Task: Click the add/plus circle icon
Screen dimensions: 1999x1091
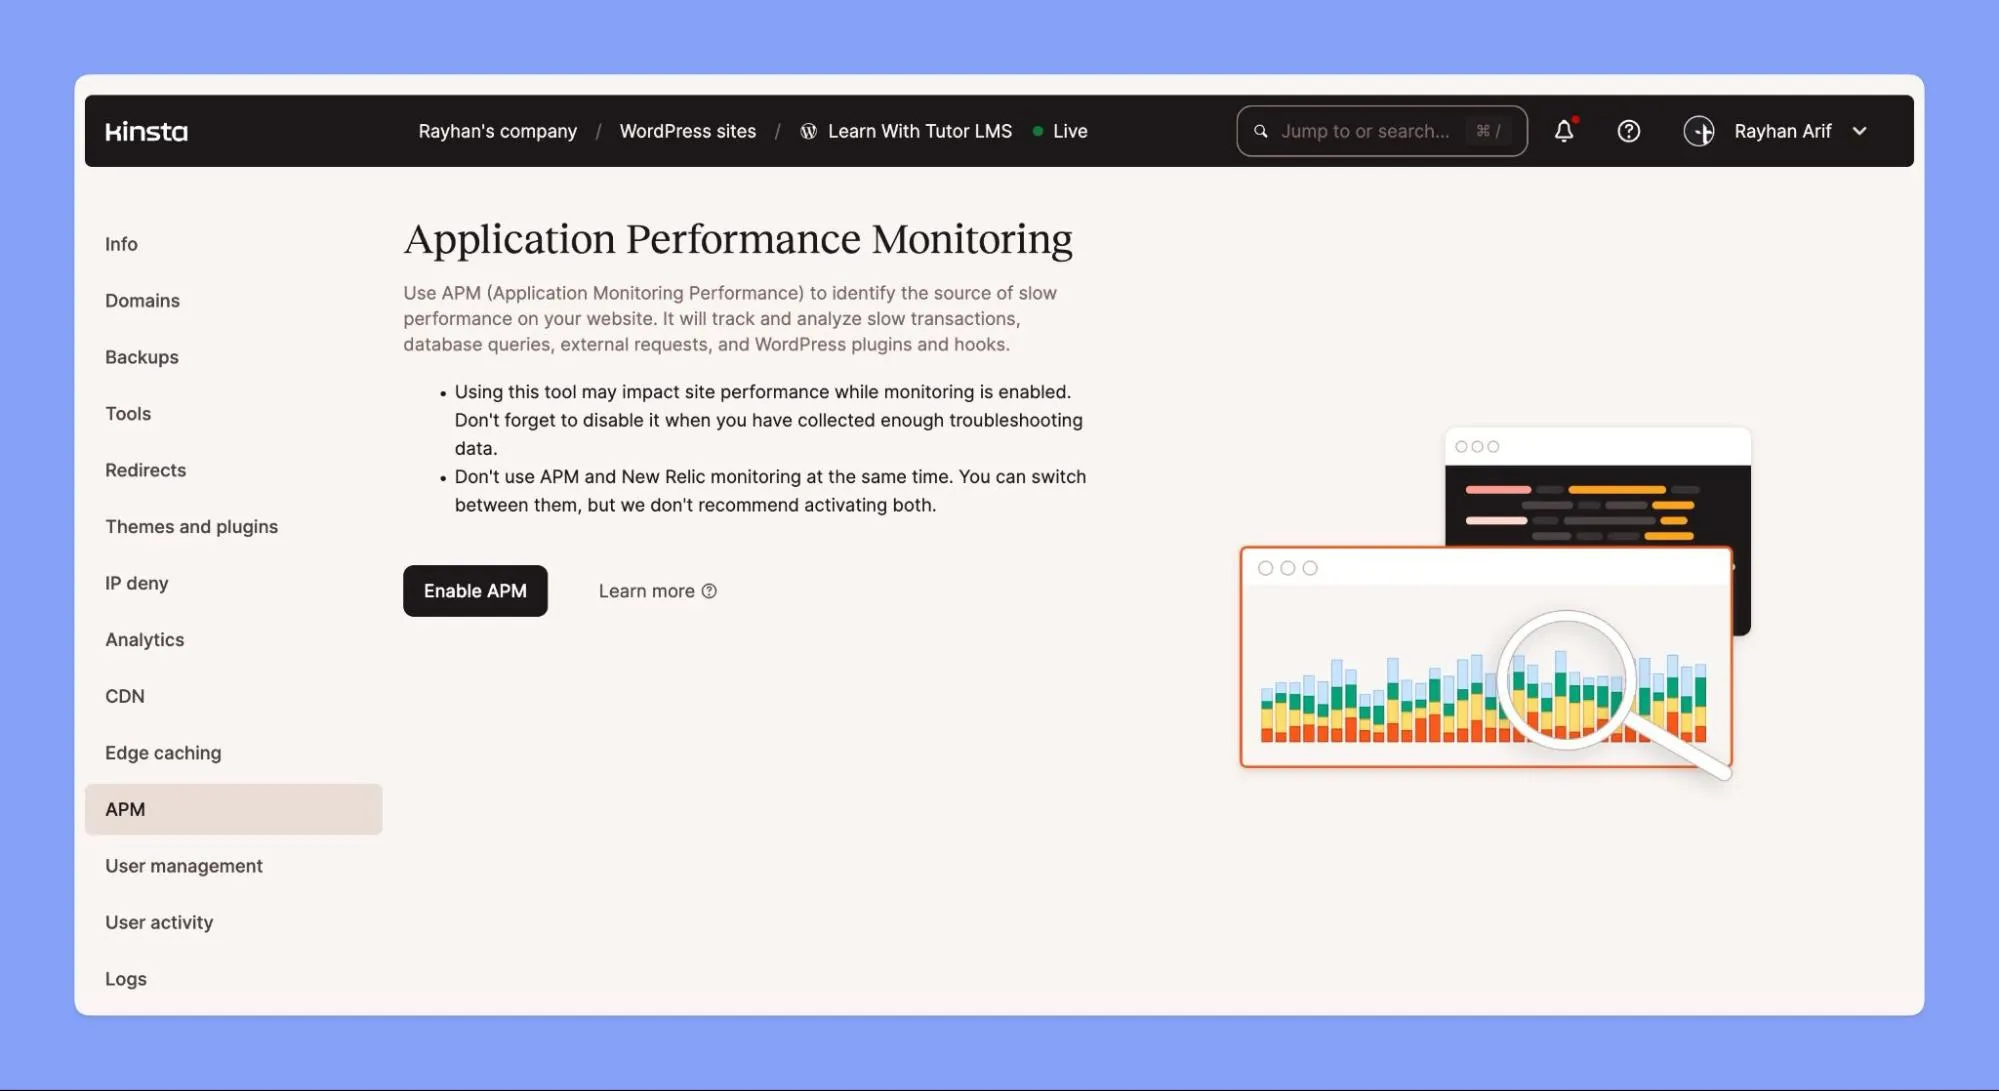Action: point(1698,130)
